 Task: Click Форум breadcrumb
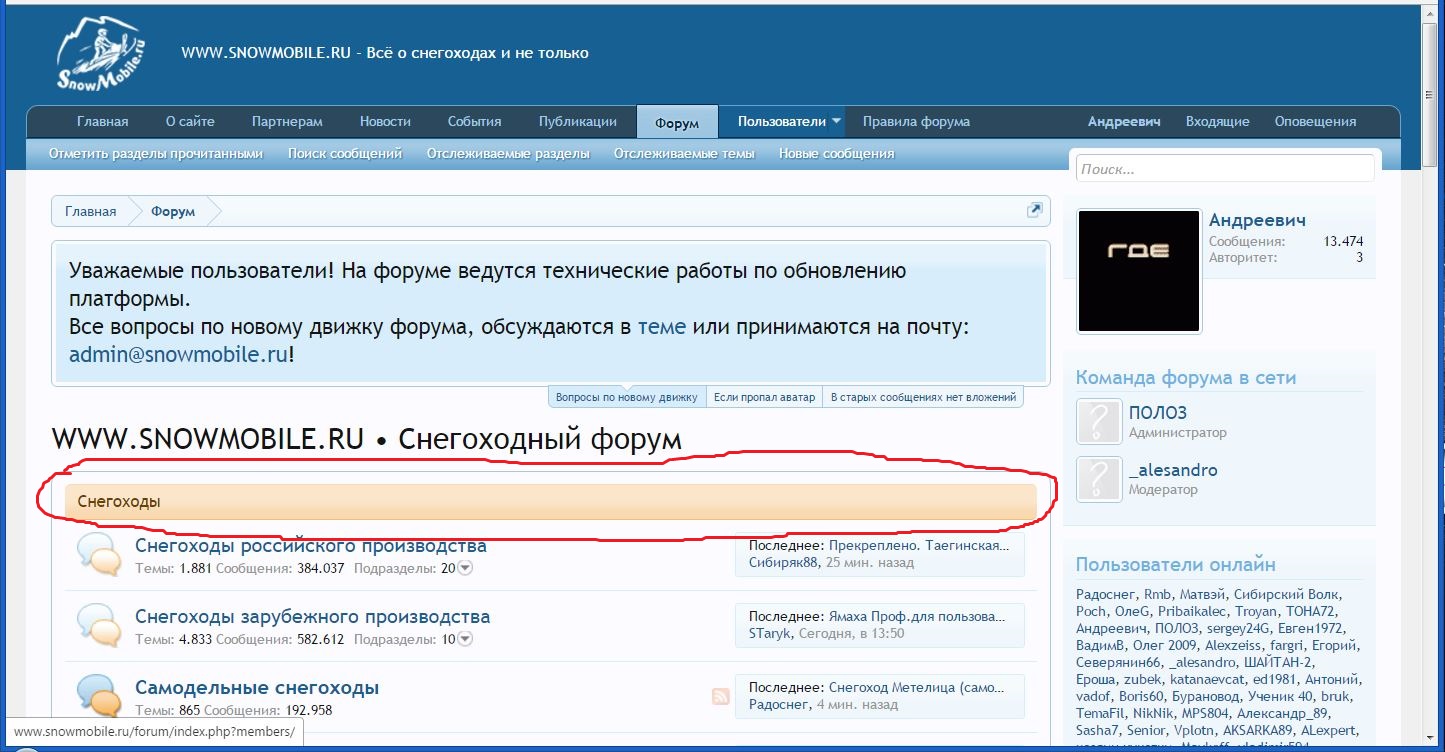point(173,211)
